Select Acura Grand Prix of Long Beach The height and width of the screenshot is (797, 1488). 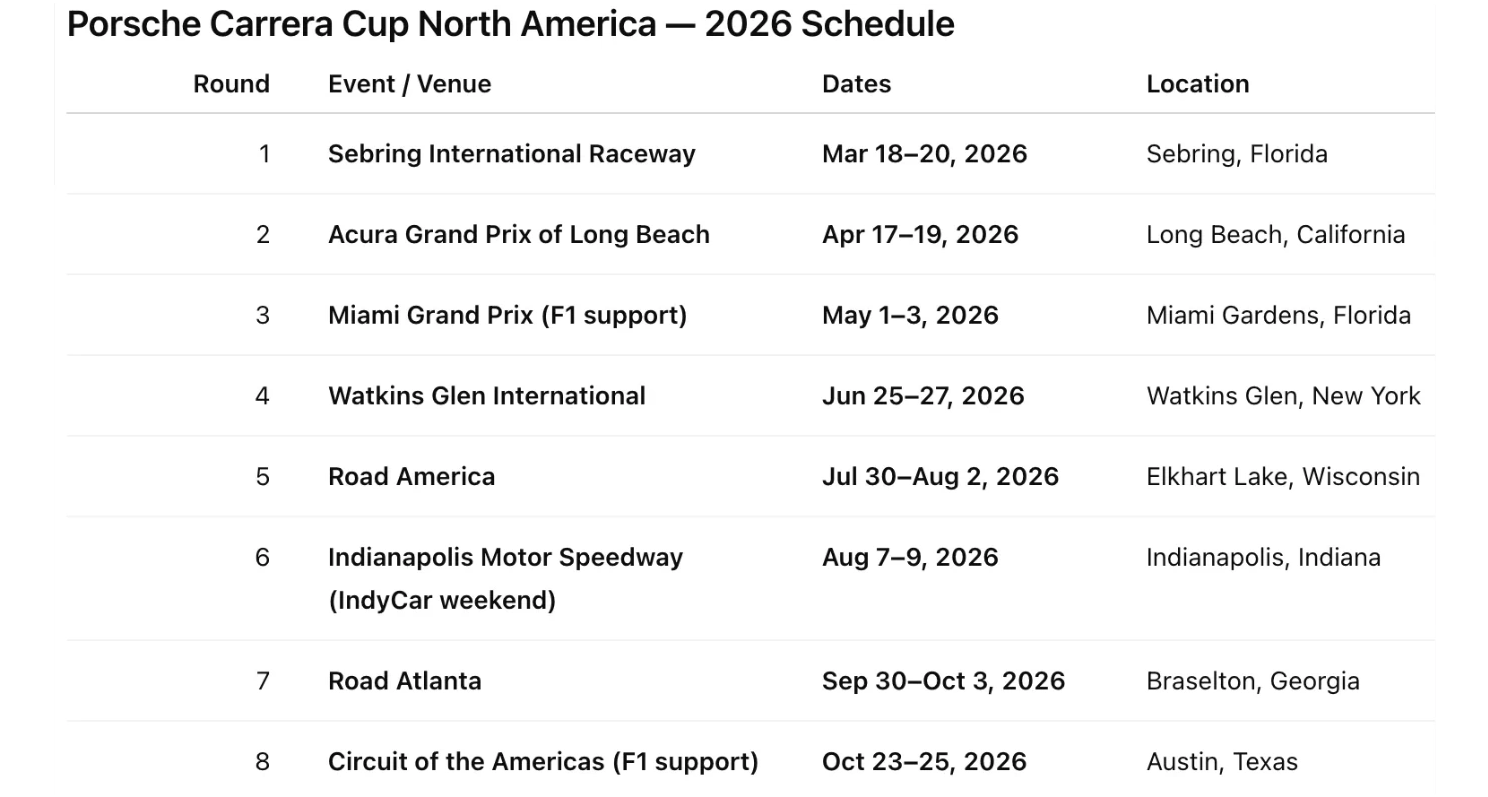tap(518, 235)
